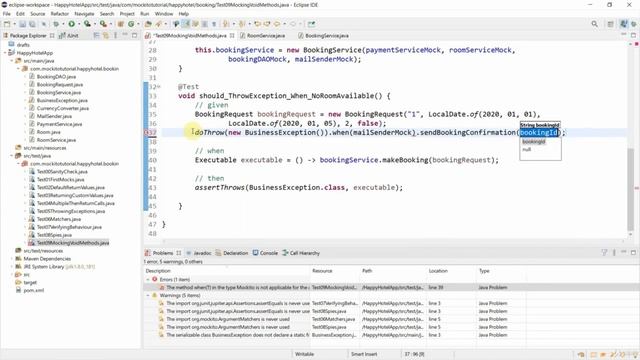Viewport: 640px width, 360px height.
Task: Select Test07VerifyingBehaviour.java in tree
Action: (x=69, y=227)
